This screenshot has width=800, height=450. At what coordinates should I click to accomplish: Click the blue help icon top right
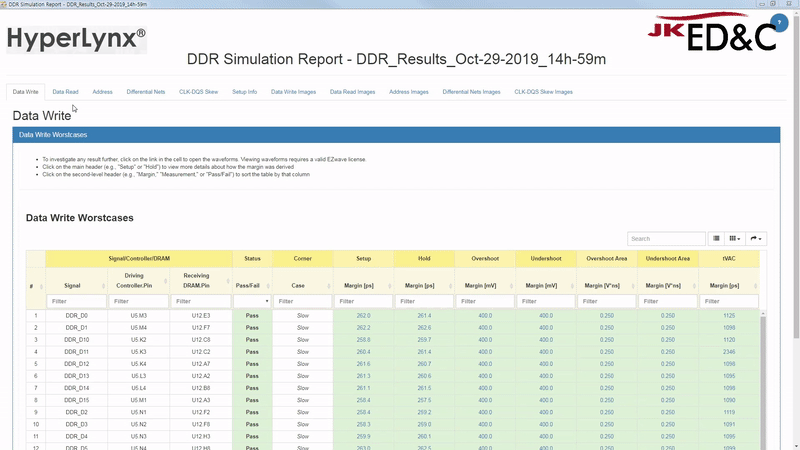[779, 22]
